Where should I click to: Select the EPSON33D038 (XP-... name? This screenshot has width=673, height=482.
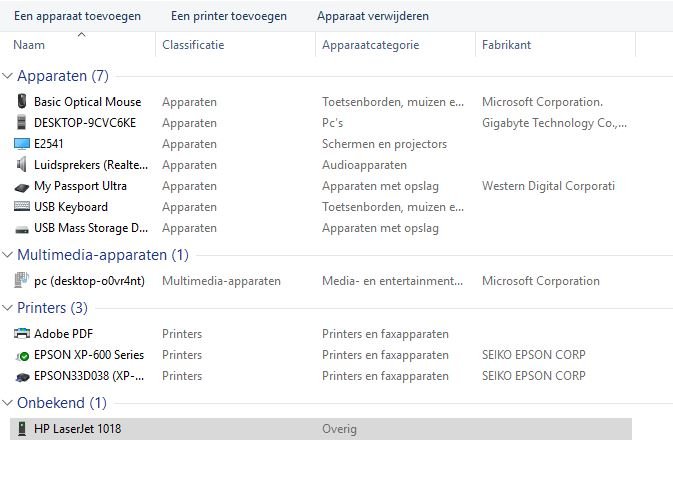(89, 376)
